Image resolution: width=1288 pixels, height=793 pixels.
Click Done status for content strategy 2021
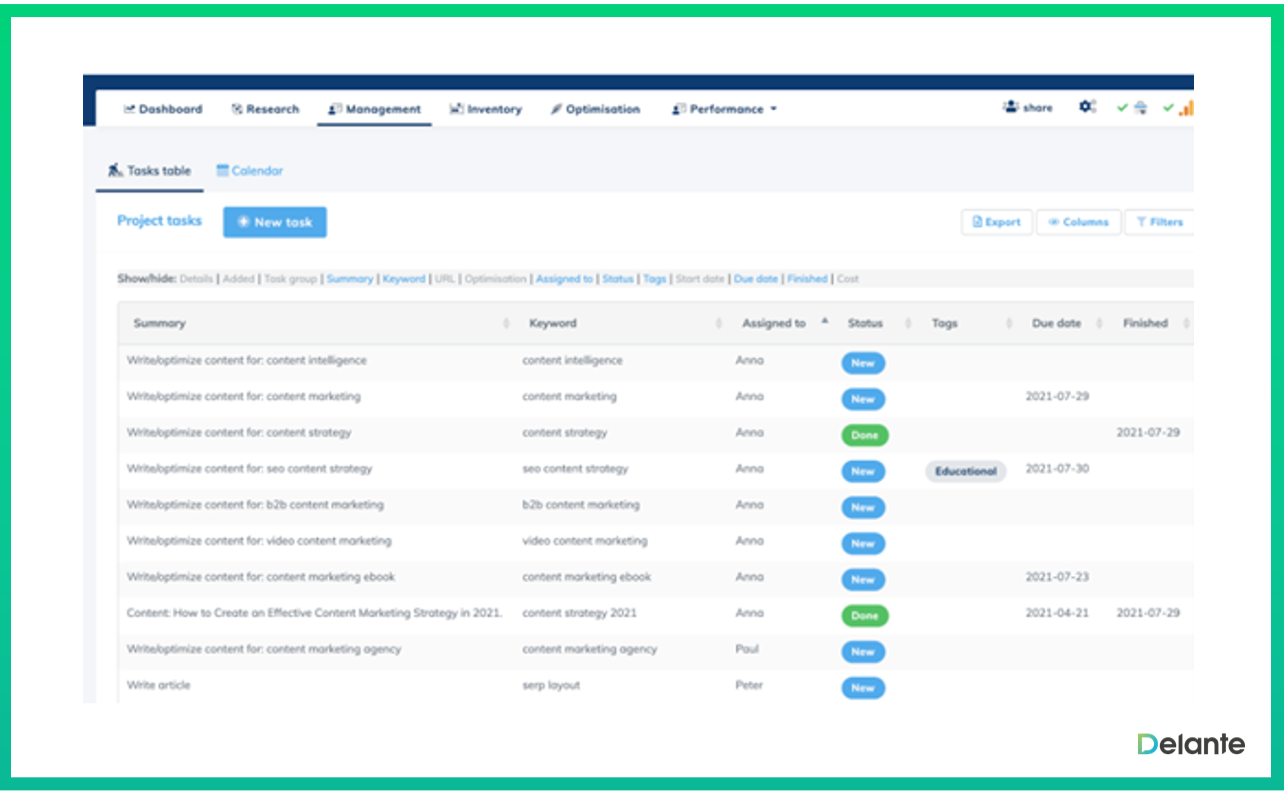pyautogui.click(x=865, y=615)
